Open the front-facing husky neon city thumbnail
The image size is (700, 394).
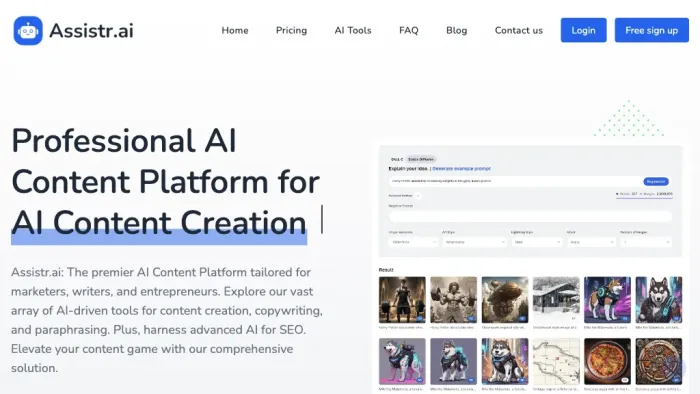pos(659,300)
